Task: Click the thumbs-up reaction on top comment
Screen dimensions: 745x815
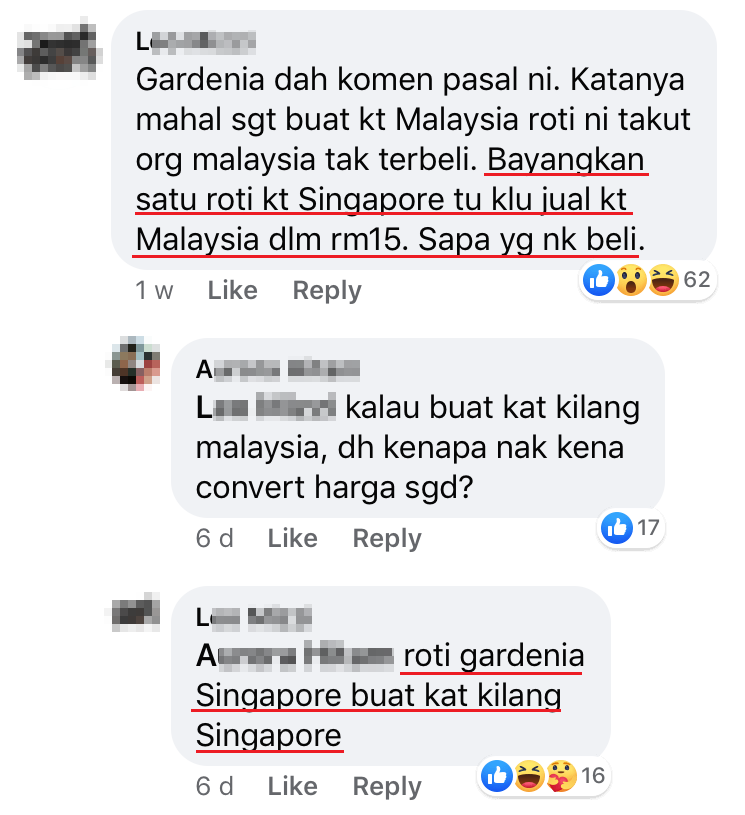Action: click(599, 280)
